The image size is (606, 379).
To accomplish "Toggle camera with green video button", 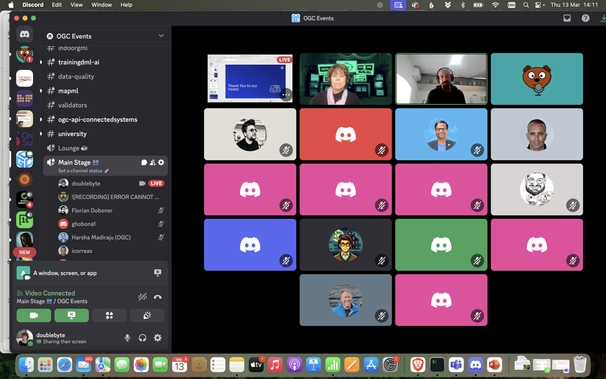I will pos(34,315).
